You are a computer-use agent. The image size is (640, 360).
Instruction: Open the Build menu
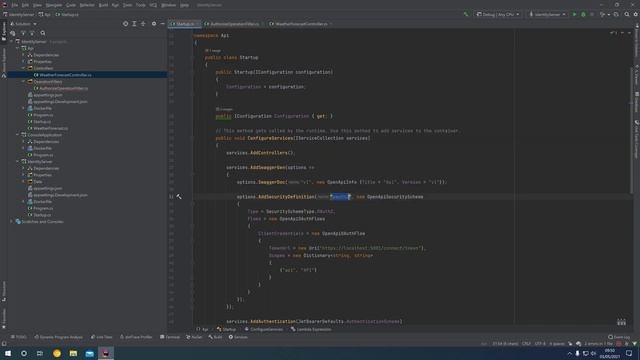pos(104,5)
